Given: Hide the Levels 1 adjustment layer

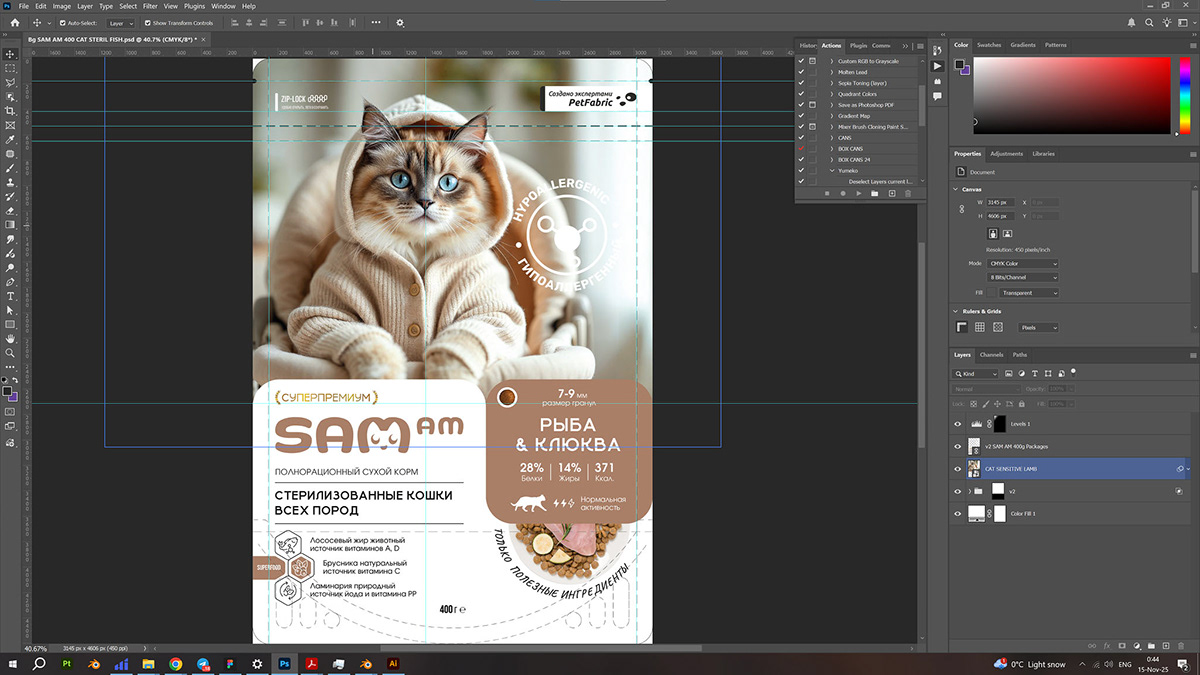Looking at the screenshot, I should [957, 424].
